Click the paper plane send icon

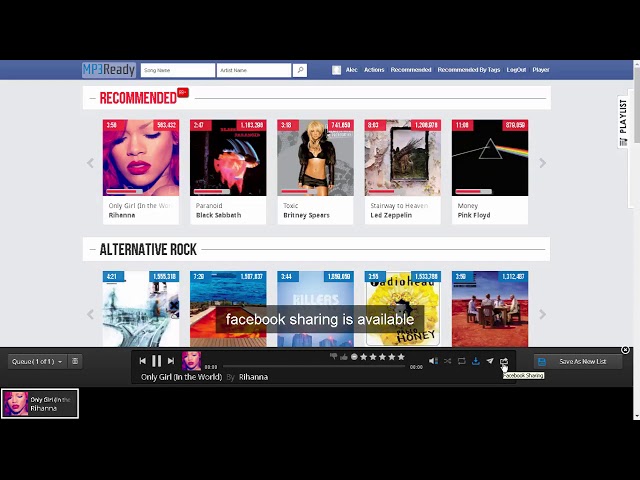click(x=490, y=361)
